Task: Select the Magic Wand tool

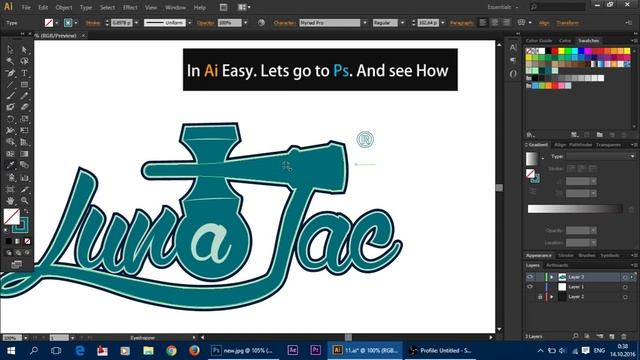Action: 10,61
